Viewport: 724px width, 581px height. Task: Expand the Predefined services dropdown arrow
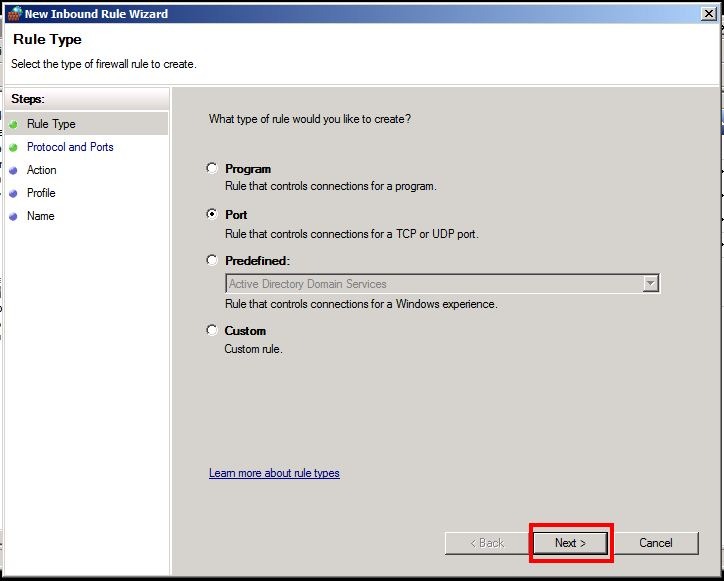click(650, 284)
